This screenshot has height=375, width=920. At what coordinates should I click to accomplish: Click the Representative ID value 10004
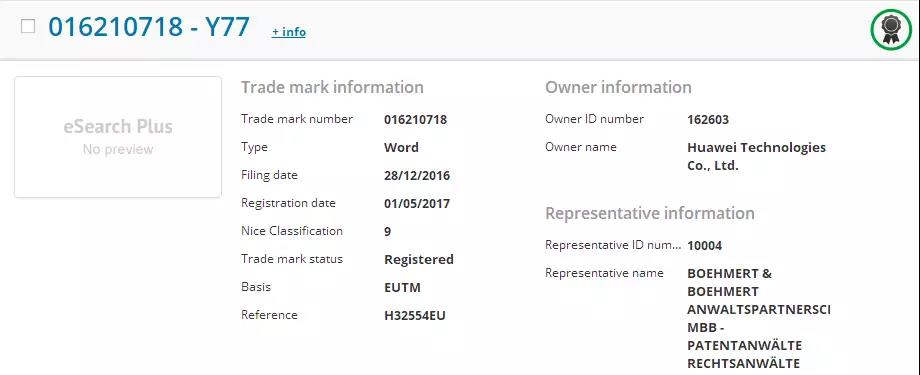(x=704, y=246)
